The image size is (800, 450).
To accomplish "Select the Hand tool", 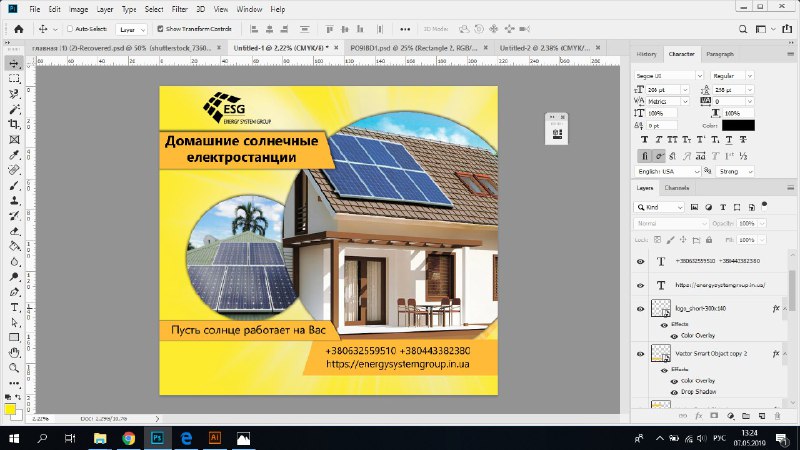I will (x=14, y=353).
